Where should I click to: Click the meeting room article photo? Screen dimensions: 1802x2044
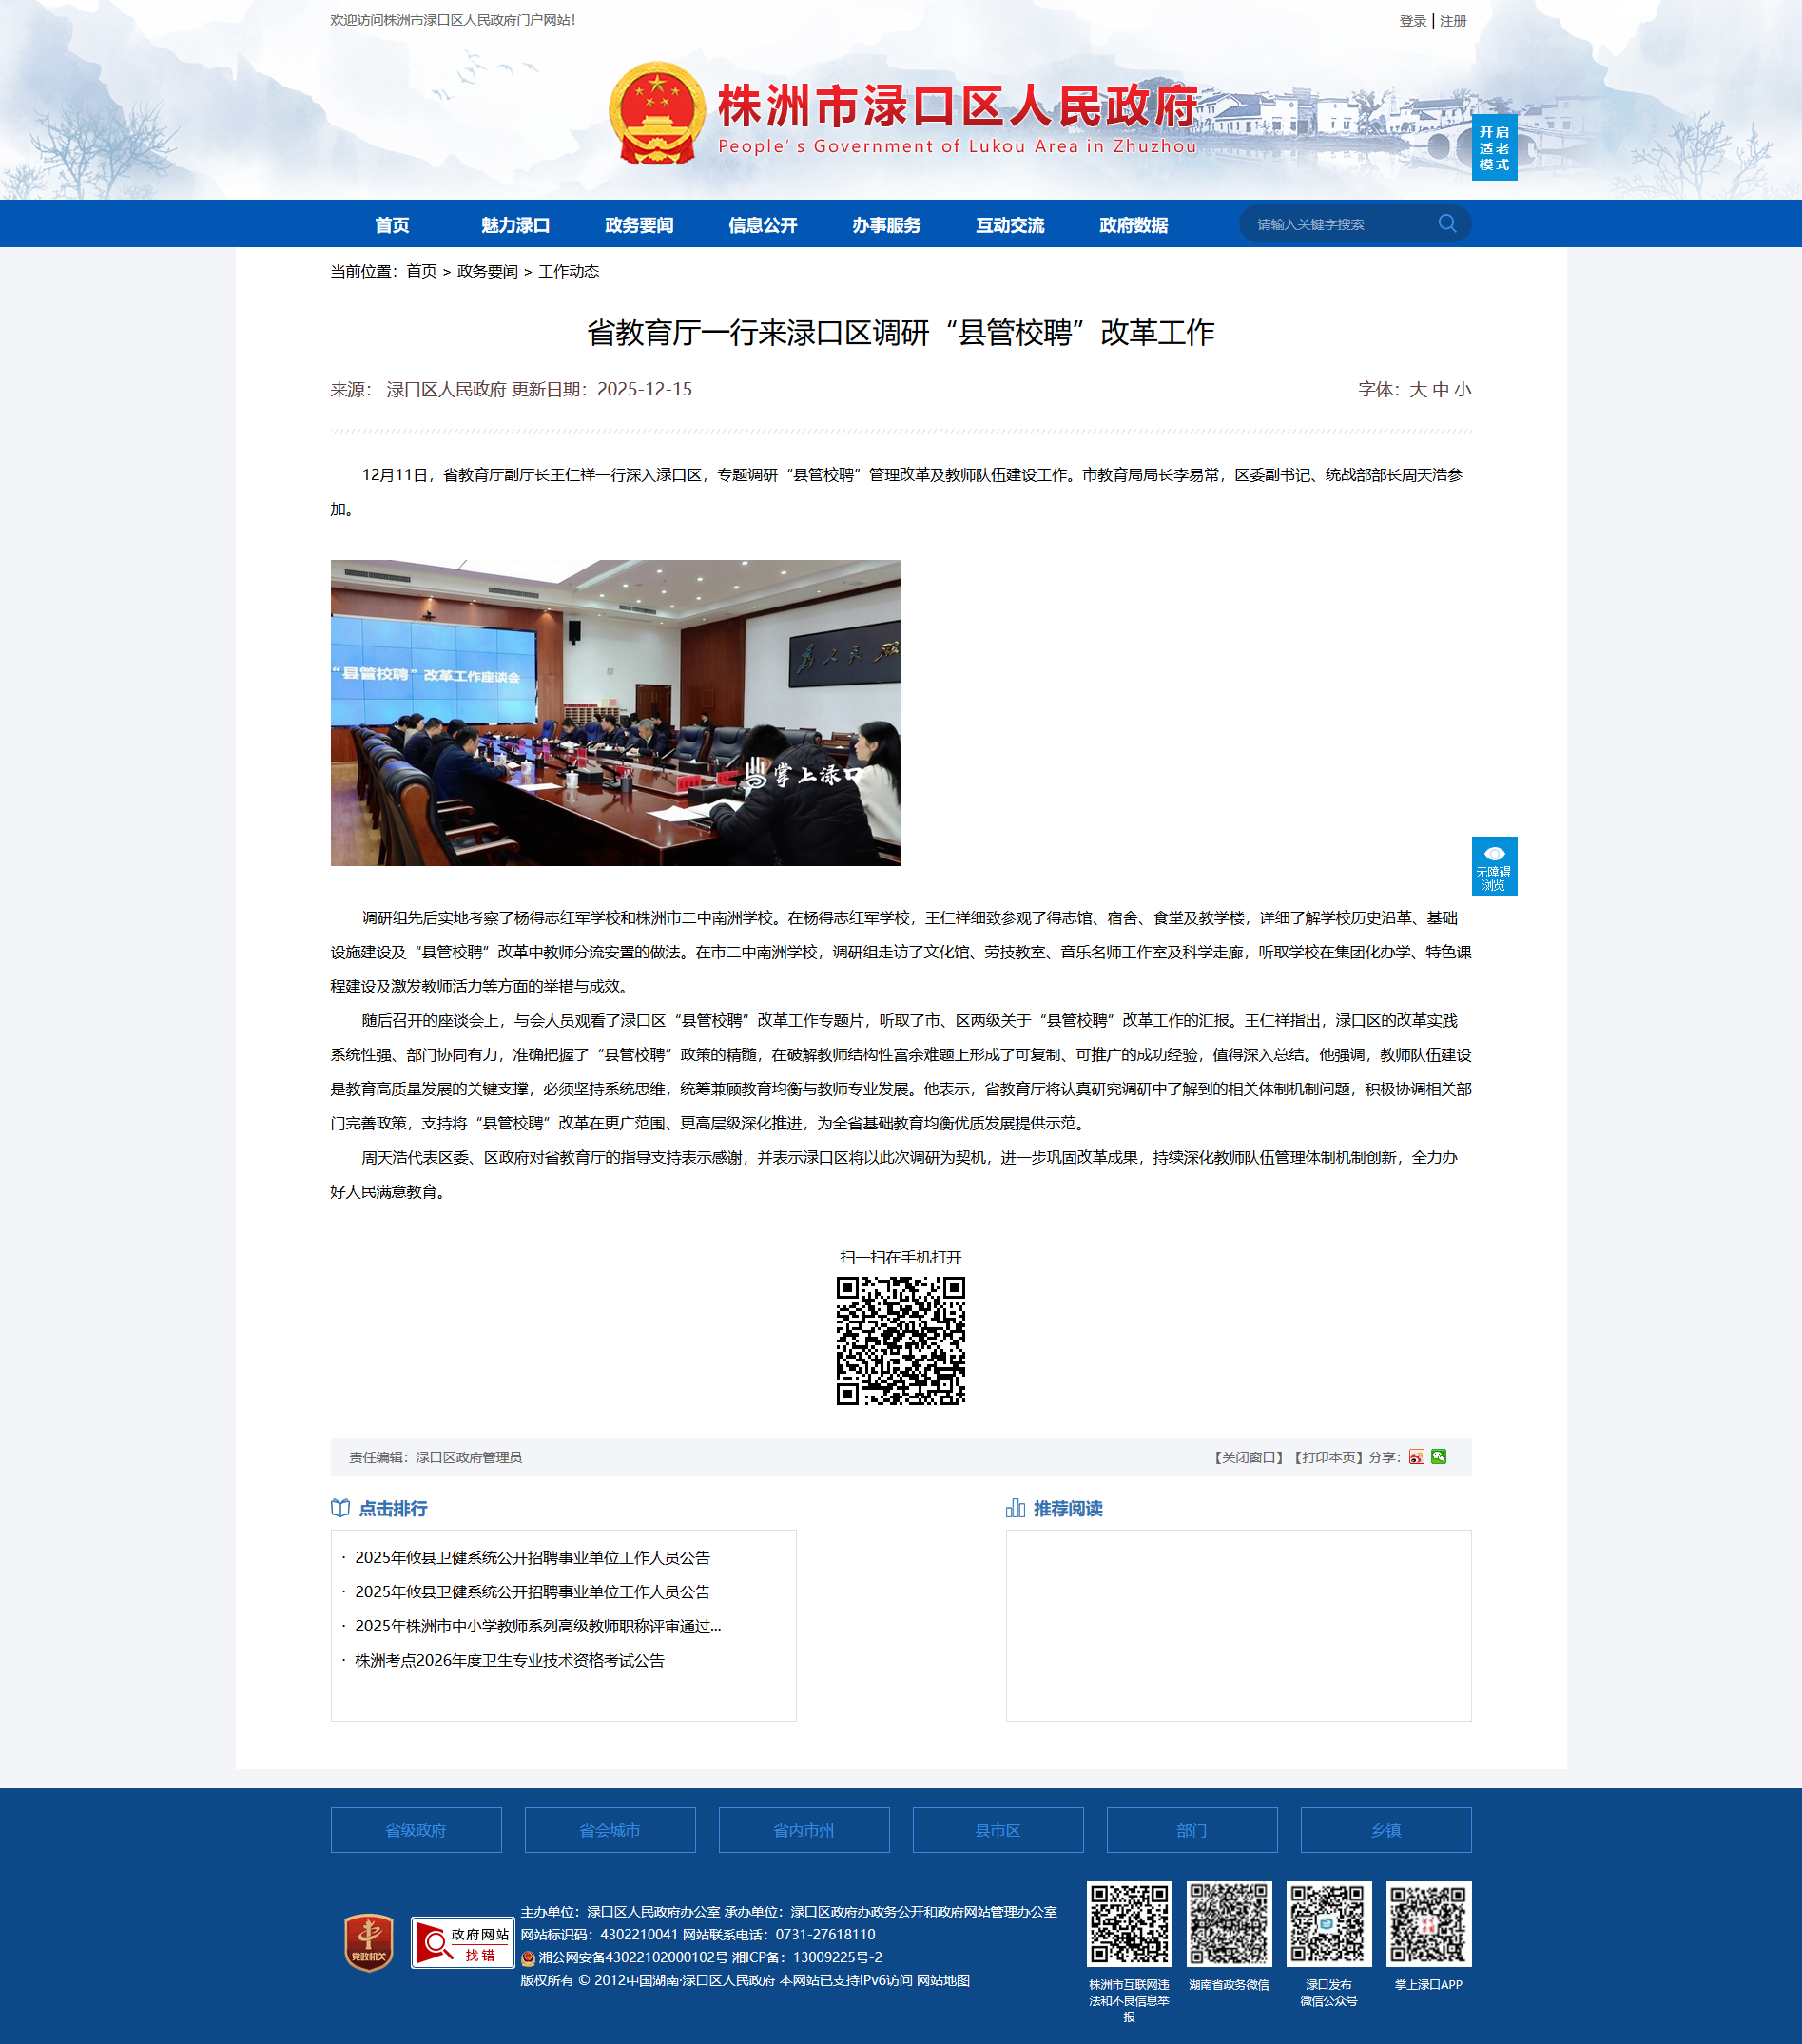(615, 712)
